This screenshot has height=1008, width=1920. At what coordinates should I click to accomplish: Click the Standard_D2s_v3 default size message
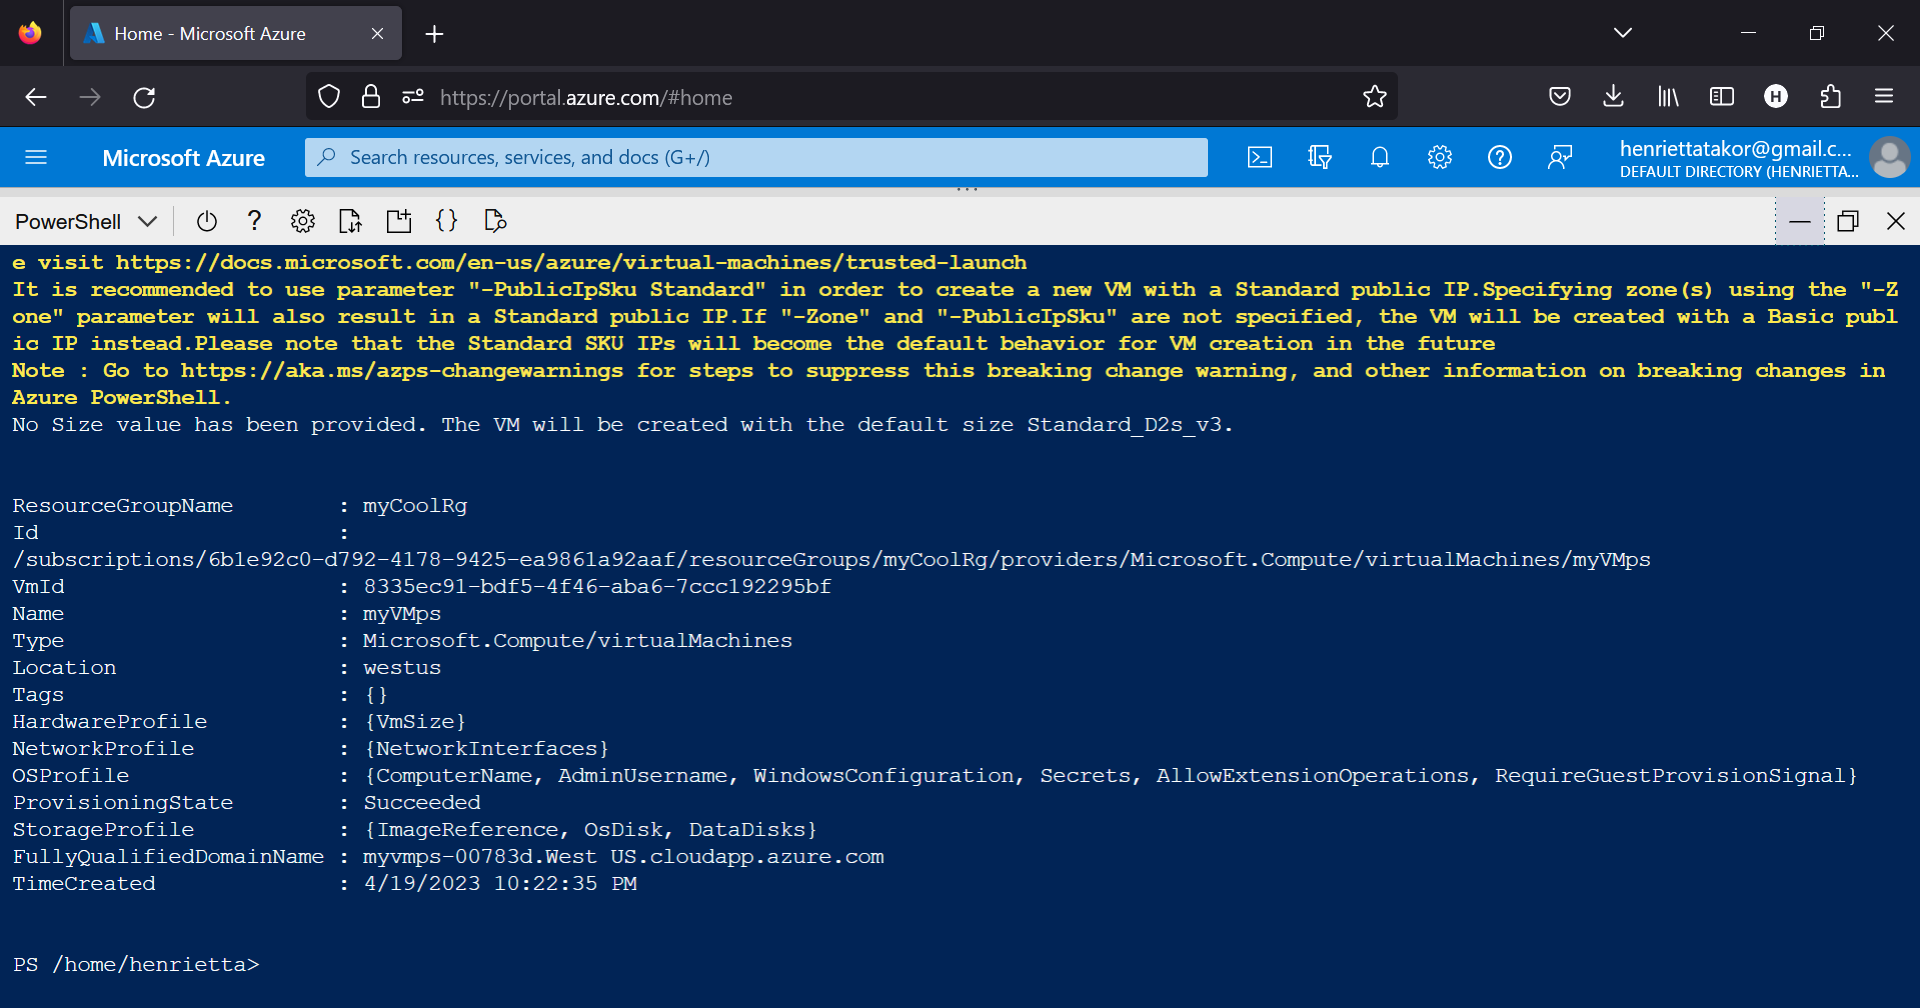(623, 425)
